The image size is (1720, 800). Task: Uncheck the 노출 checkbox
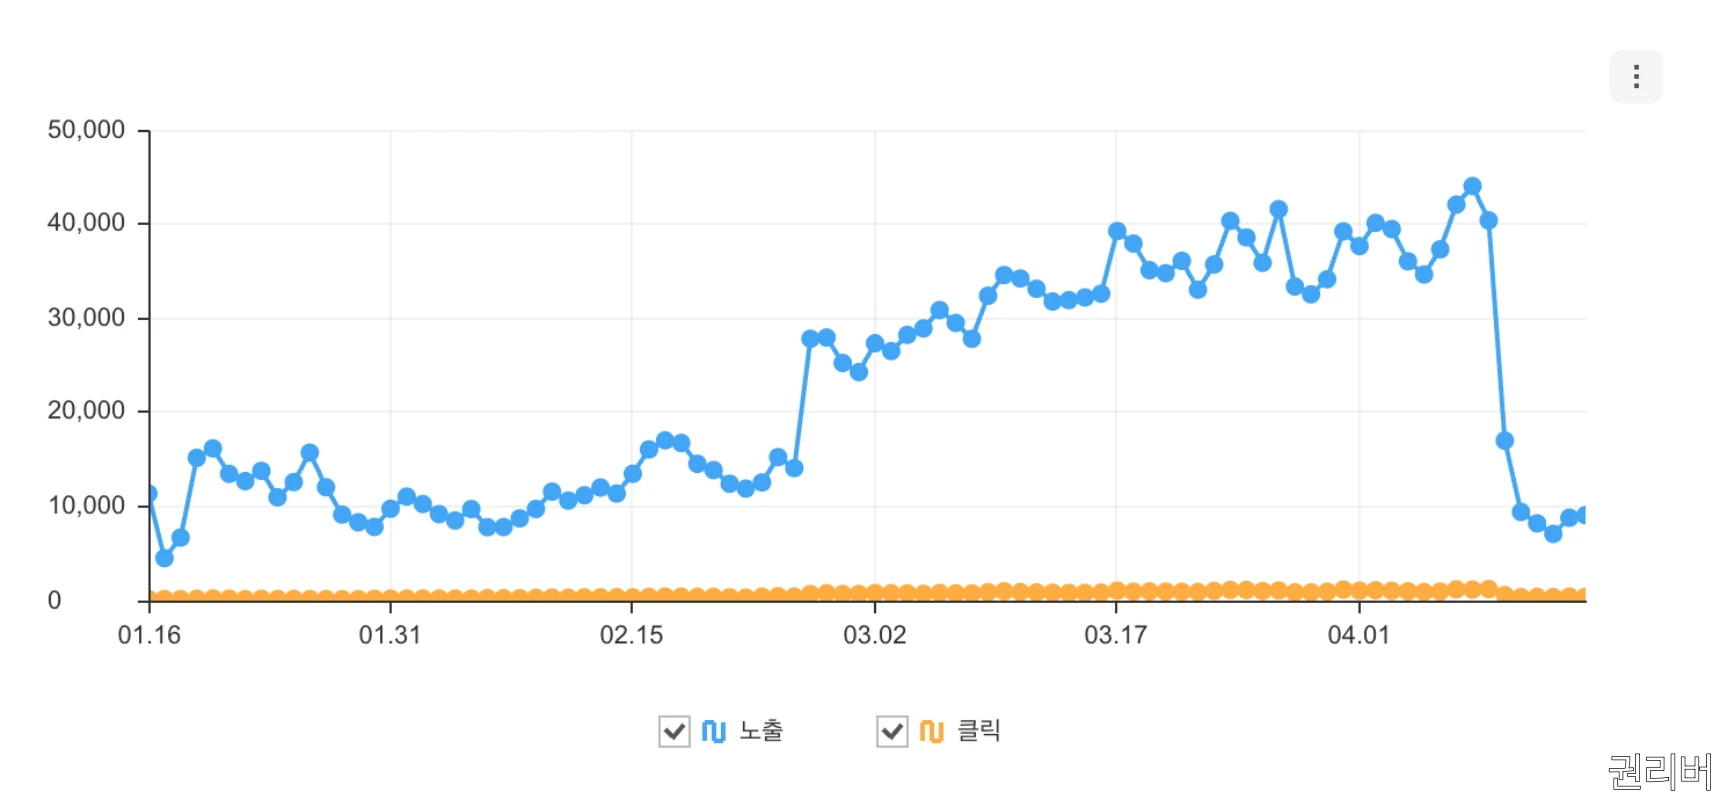673,731
